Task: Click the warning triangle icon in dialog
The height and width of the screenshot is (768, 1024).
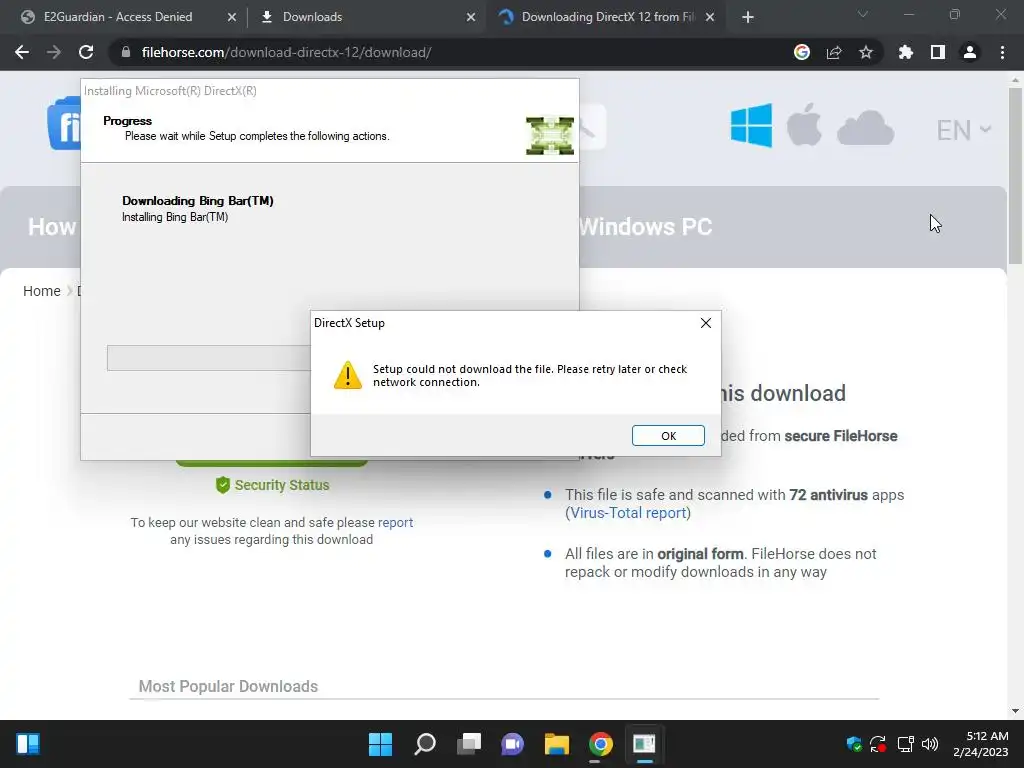Action: pos(347,376)
